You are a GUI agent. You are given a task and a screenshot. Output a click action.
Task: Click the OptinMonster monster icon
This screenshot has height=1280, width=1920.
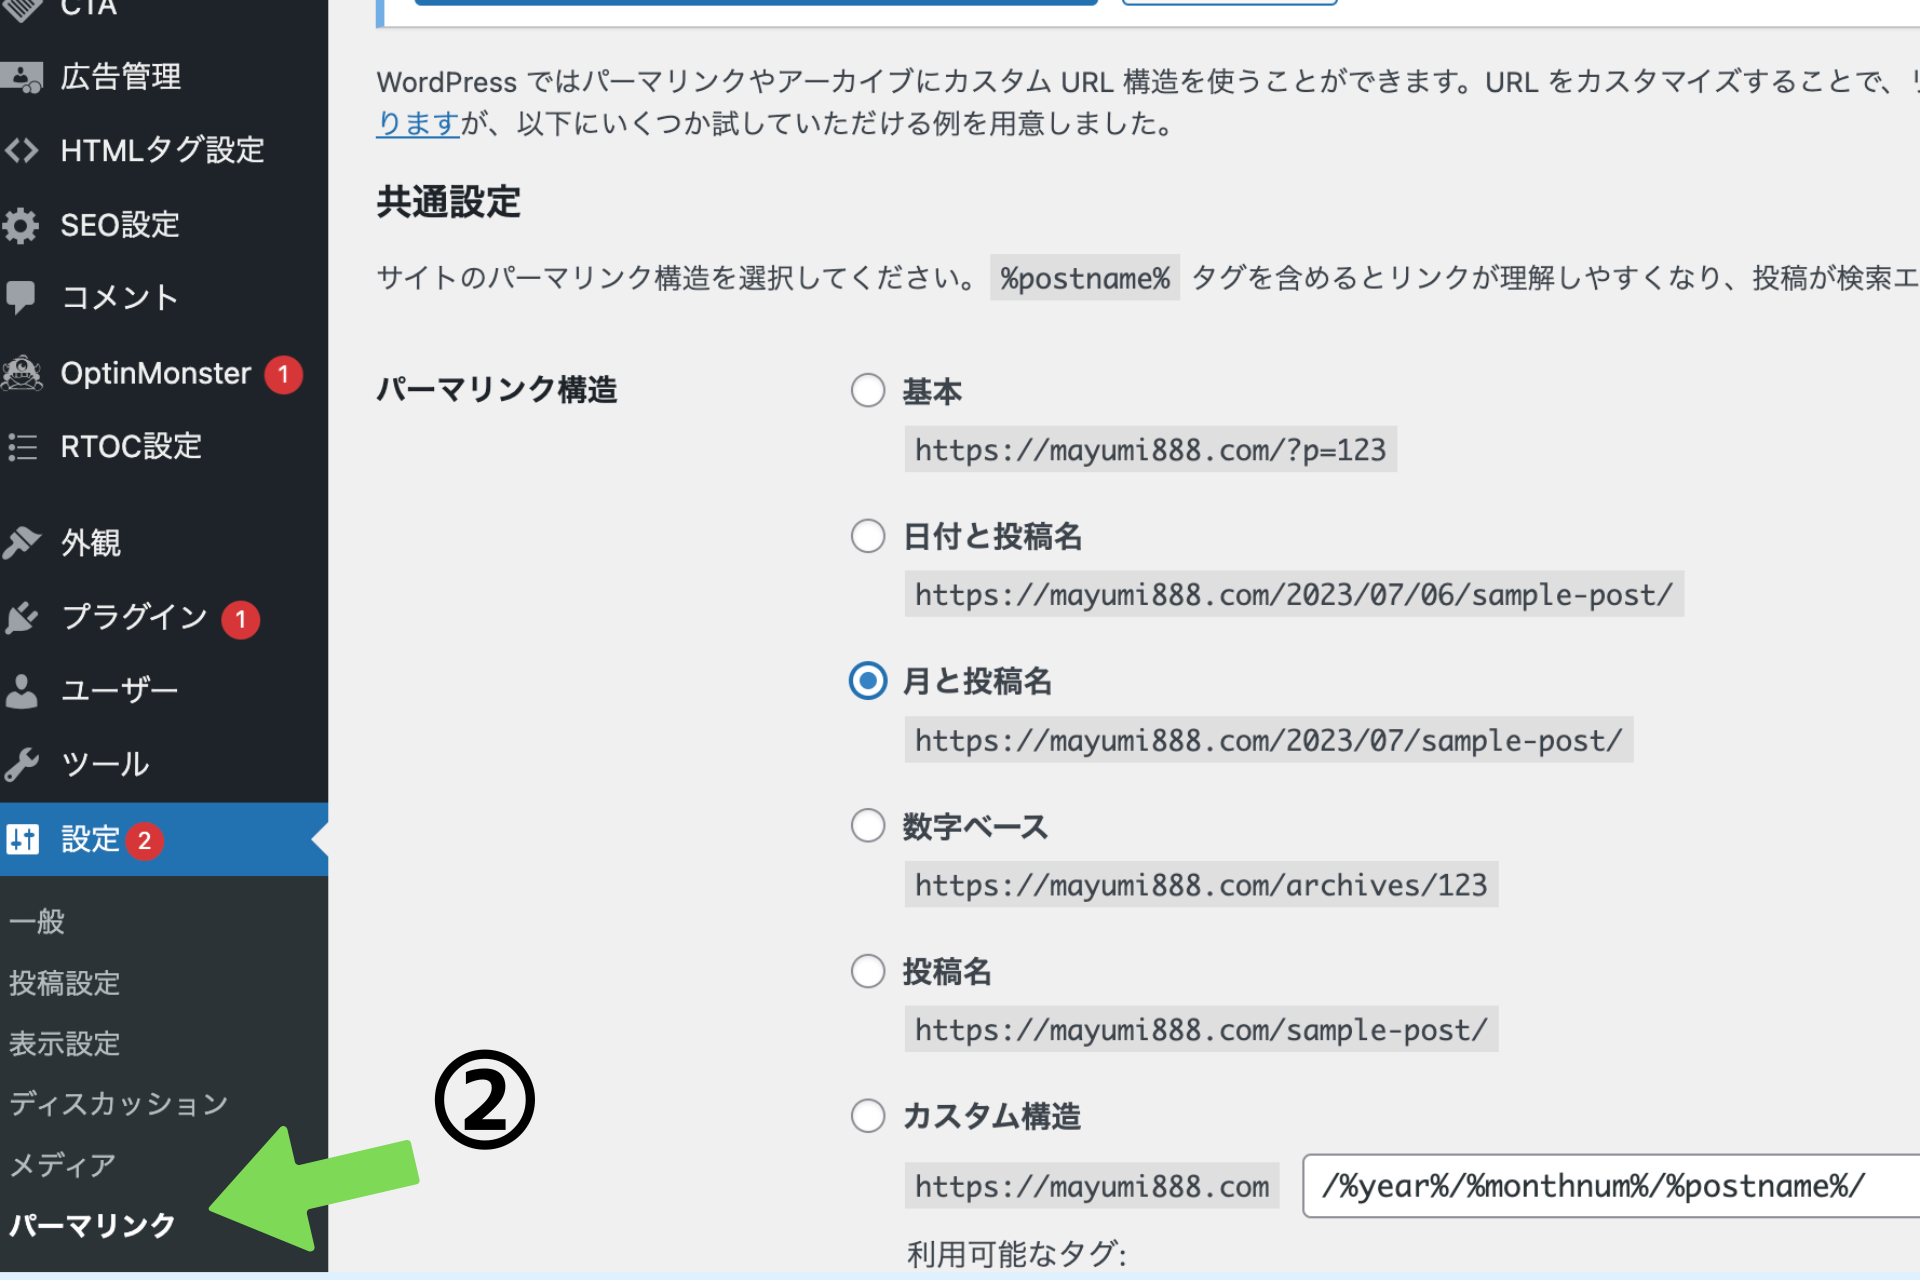[22, 373]
